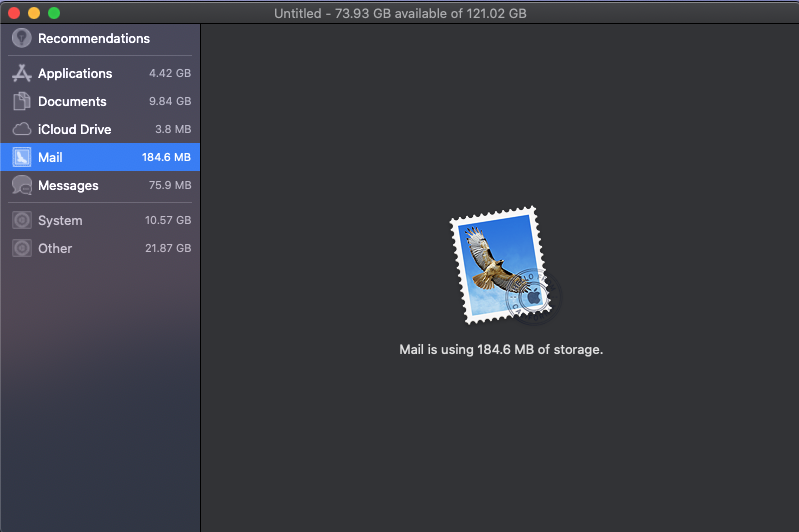
Task: Click the 9.84 GB size value
Action: [x=170, y=101]
